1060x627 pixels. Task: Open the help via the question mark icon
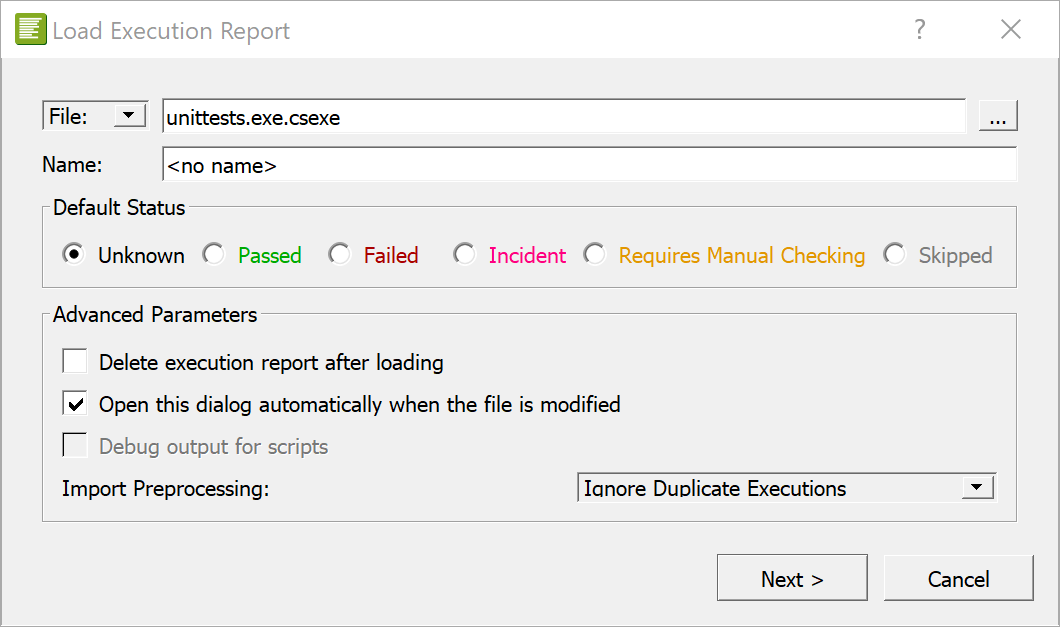coord(918,29)
